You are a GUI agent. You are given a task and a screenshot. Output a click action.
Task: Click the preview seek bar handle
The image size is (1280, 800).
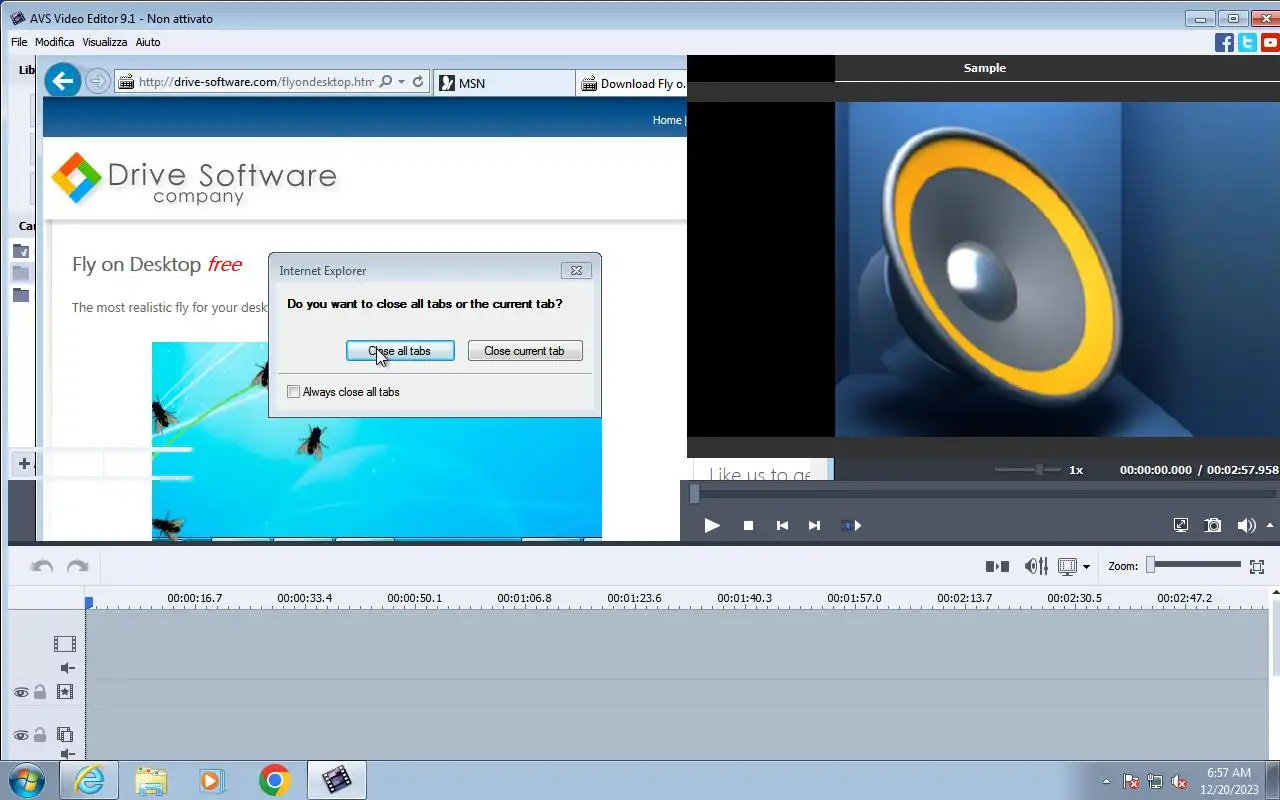[694, 493]
